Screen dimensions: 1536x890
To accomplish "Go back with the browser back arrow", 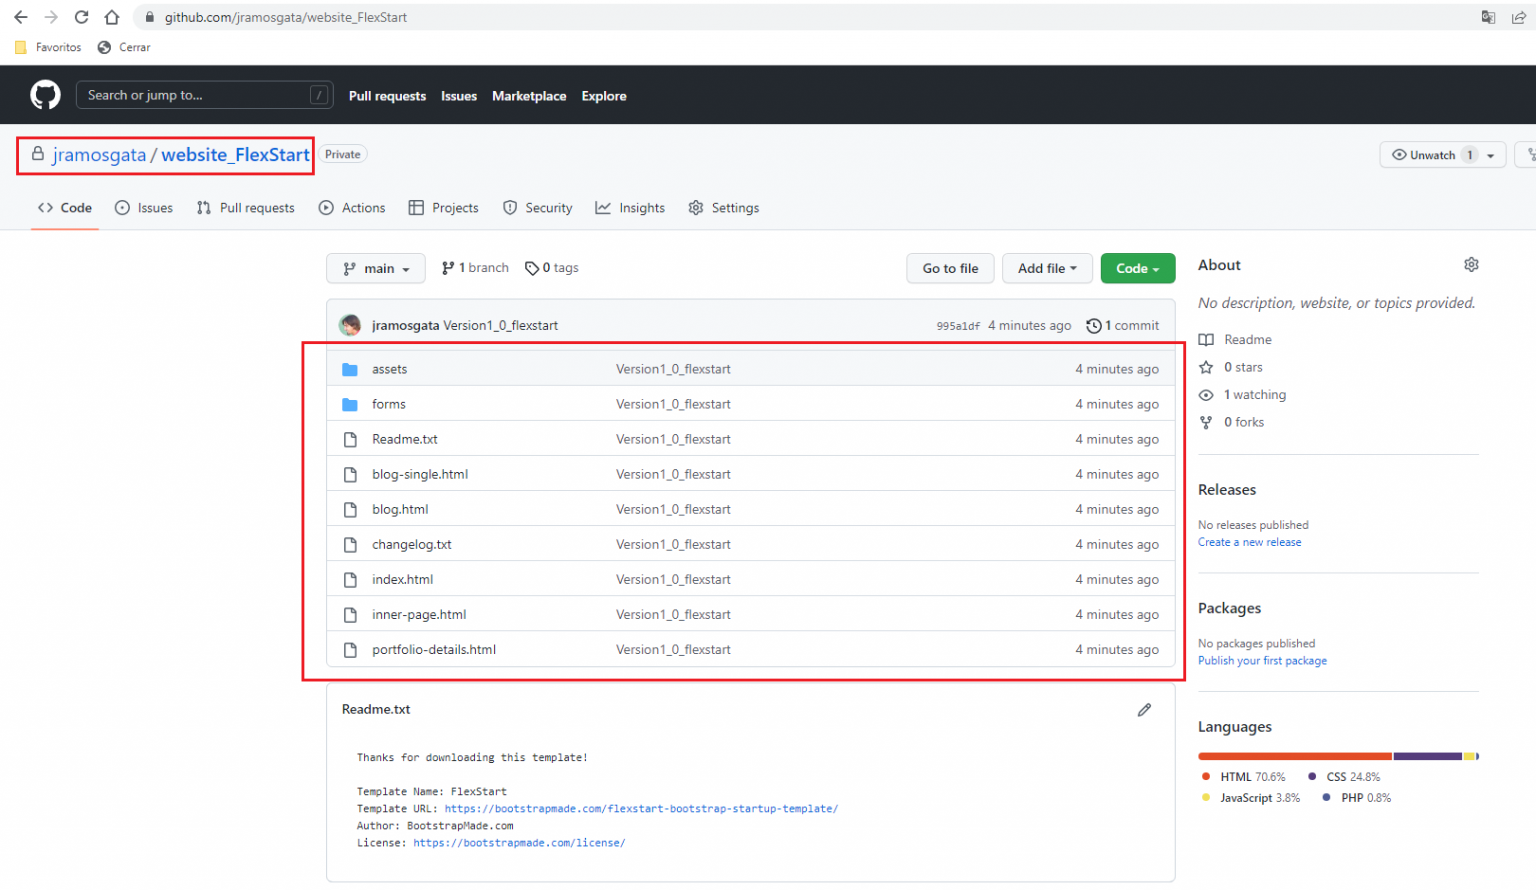I will click(21, 17).
